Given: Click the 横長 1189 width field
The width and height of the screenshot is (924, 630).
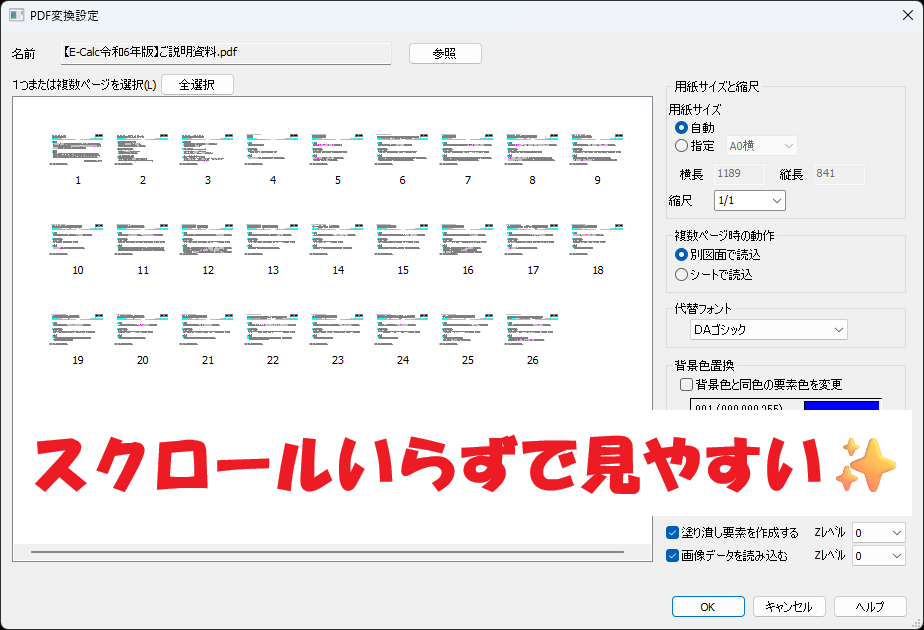Looking at the screenshot, I should 739,174.
